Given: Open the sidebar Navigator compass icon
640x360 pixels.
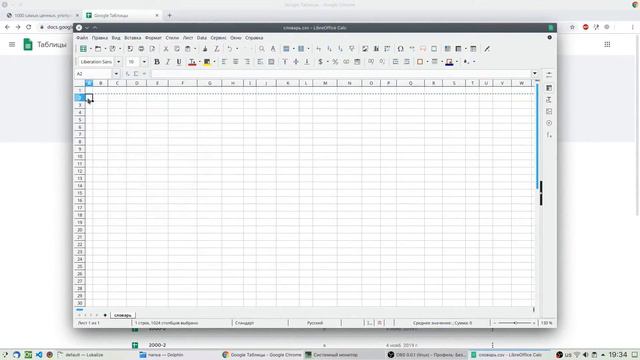Looking at the screenshot, I should (549, 123).
